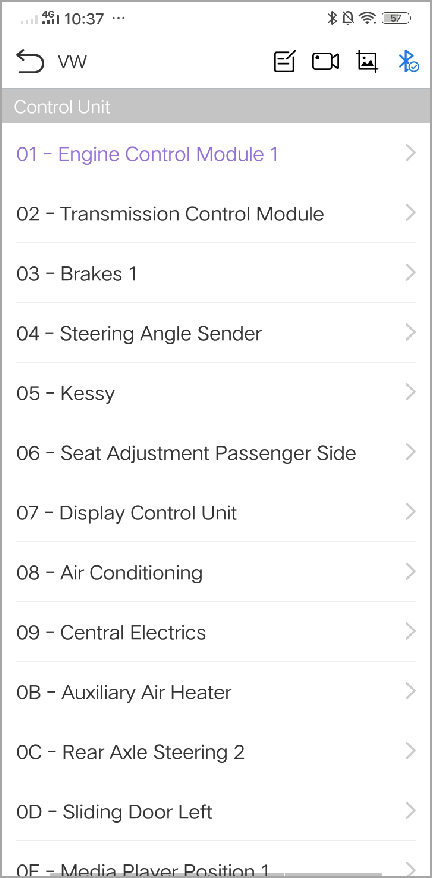Select 08 - Air Conditioning

216,572
